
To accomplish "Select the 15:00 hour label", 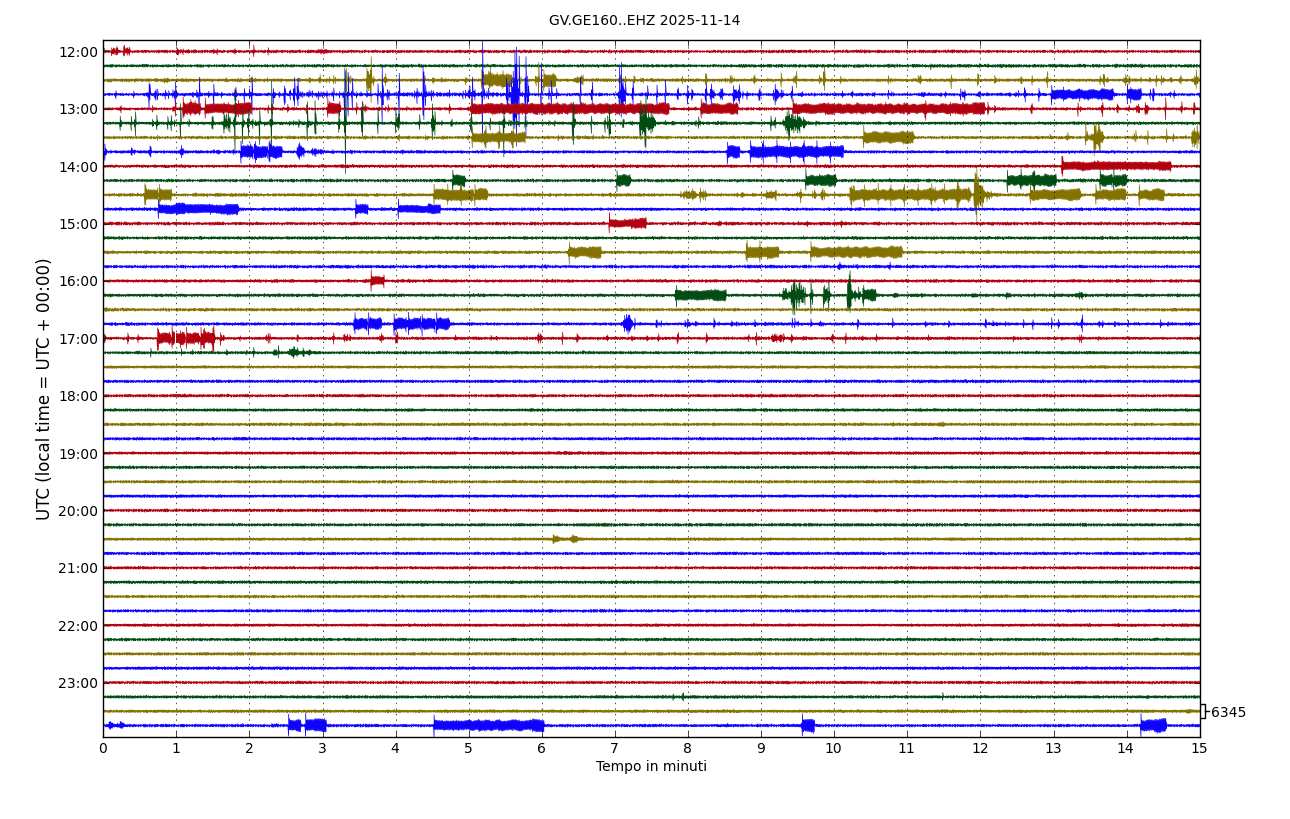I will point(78,224).
